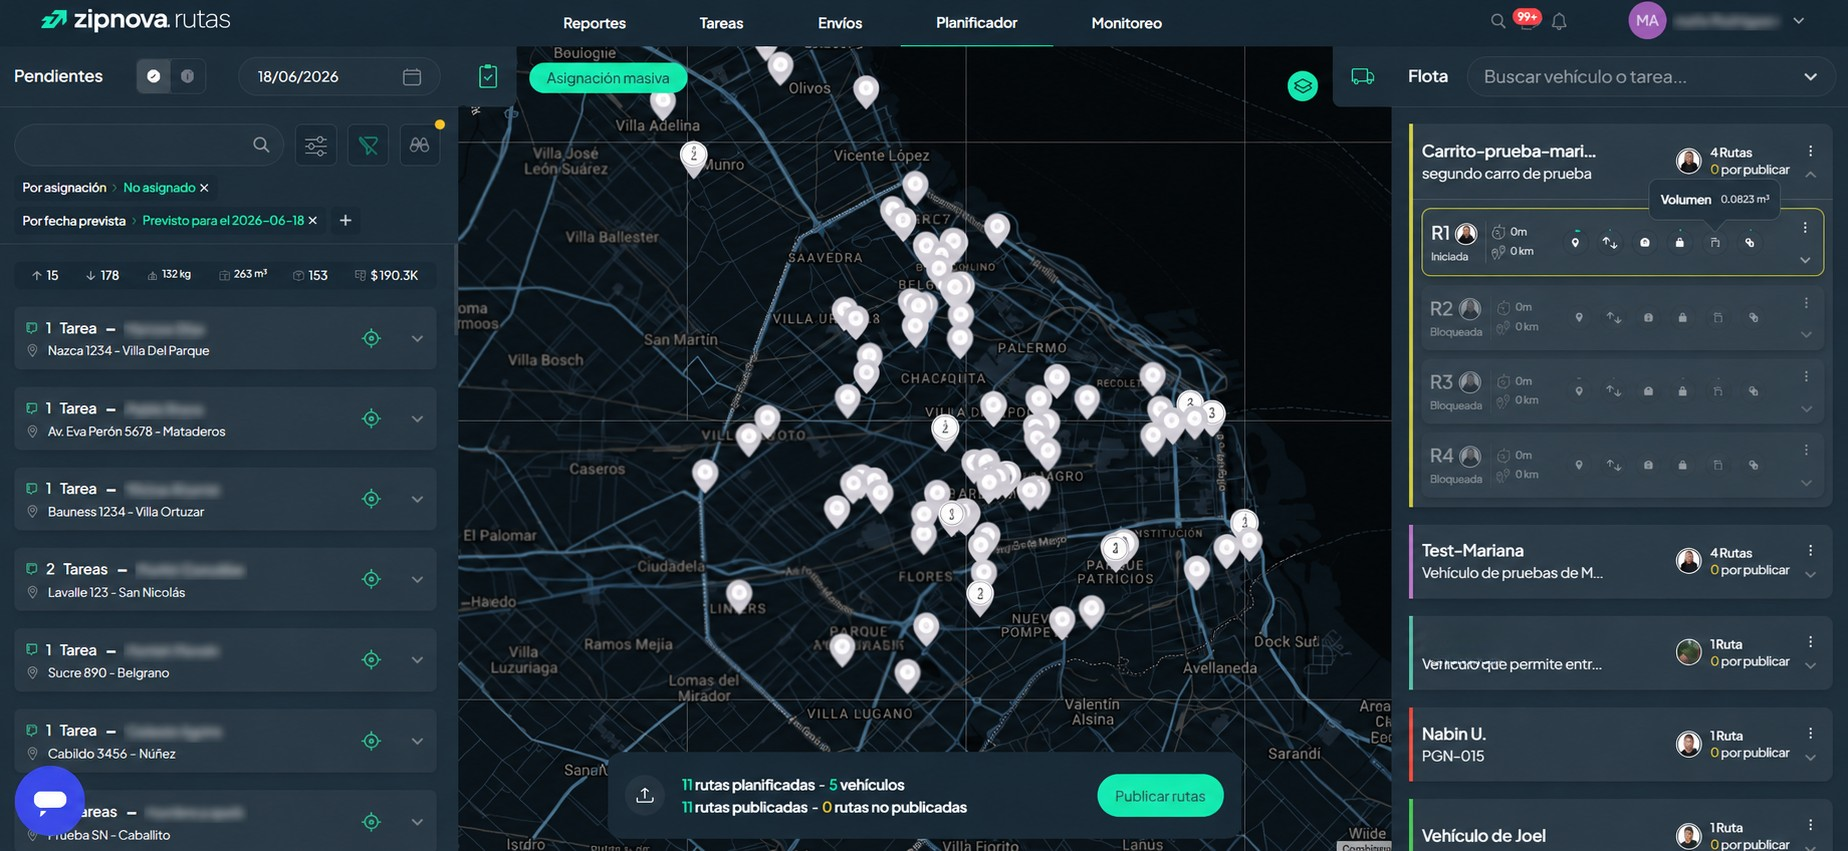Open the notifications bell
Screen dimensions: 1848x851
1559,21
